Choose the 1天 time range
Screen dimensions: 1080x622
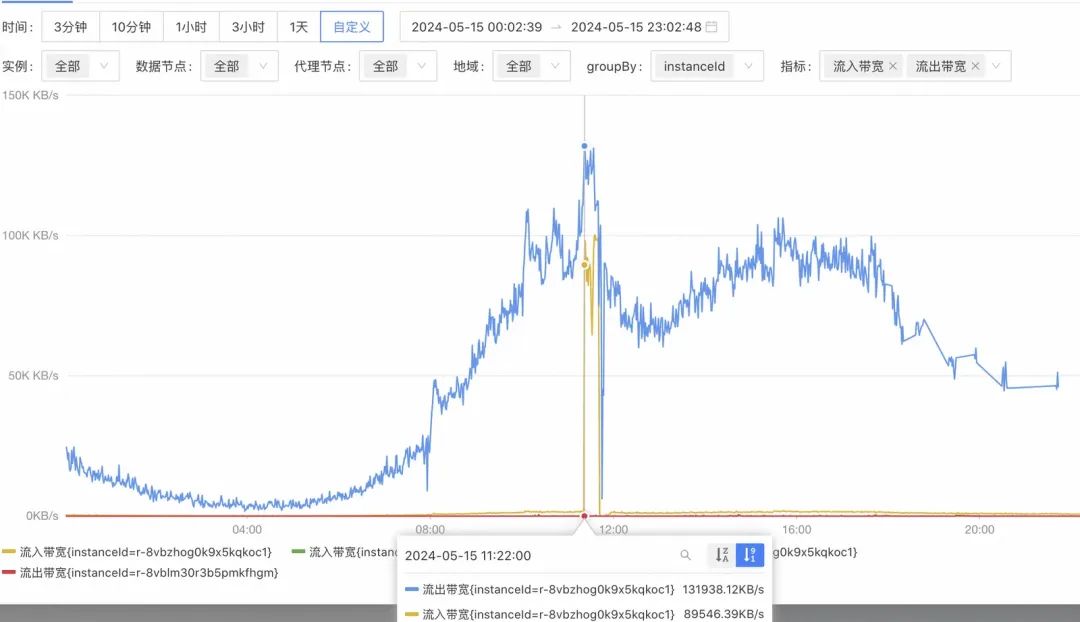(298, 27)
